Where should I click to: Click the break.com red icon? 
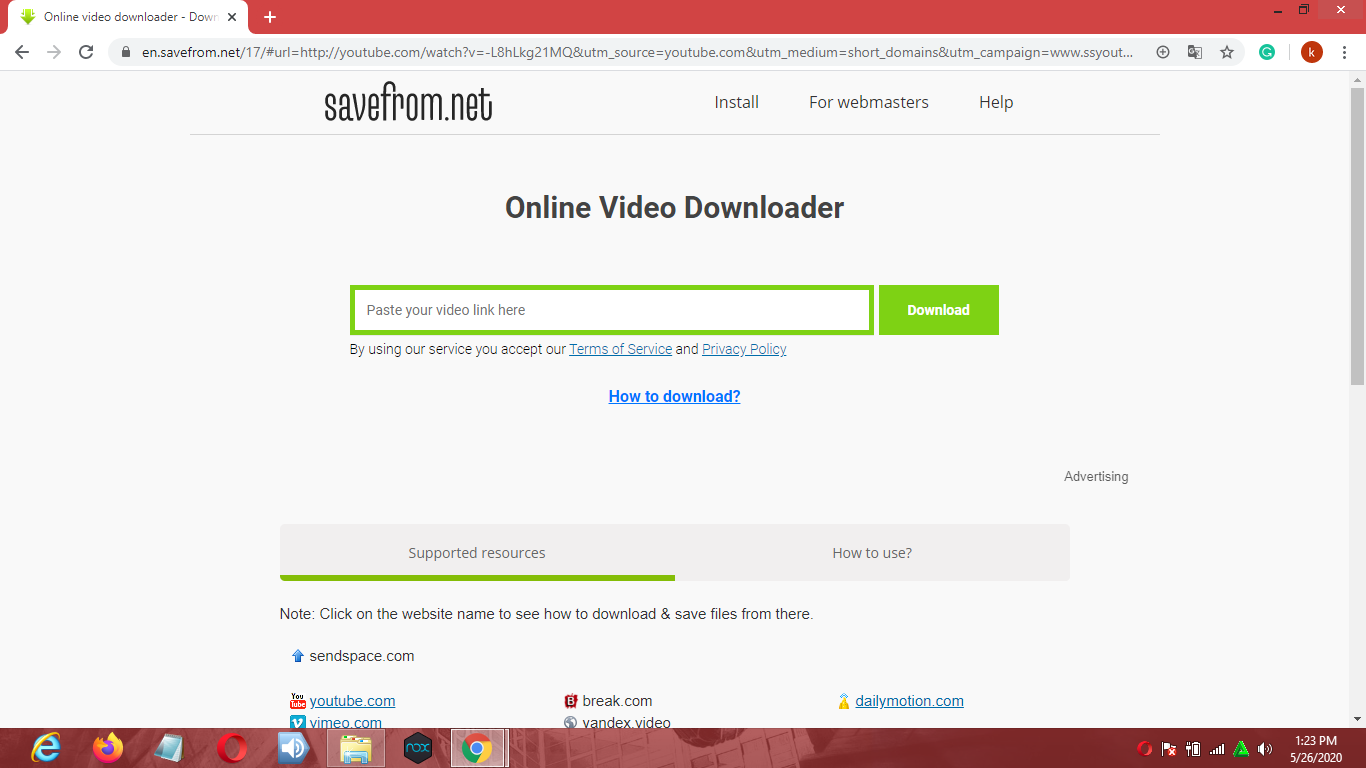pyautogui.click(x=571, y=701)
